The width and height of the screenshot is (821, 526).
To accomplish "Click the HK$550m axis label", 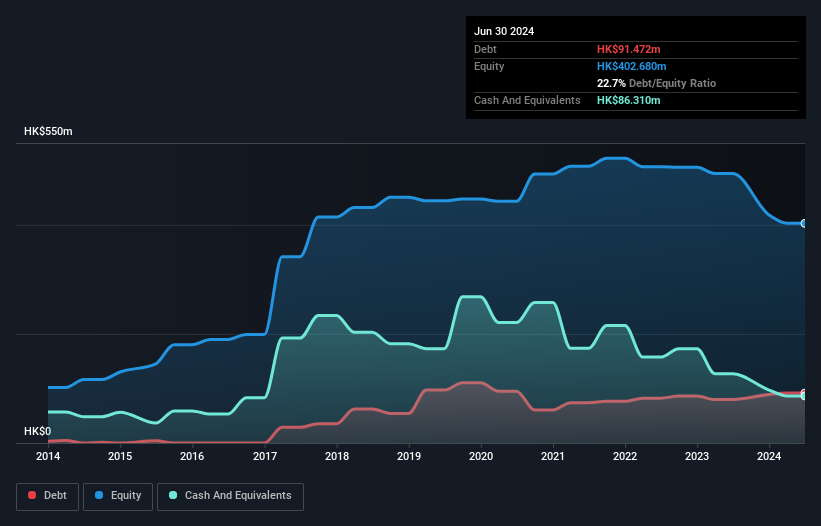I will click(x=48, y=131).
